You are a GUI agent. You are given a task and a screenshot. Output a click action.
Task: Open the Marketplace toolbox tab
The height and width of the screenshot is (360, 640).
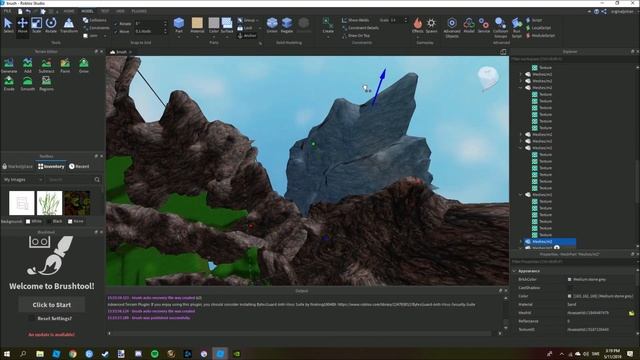(x=18, y=167)
